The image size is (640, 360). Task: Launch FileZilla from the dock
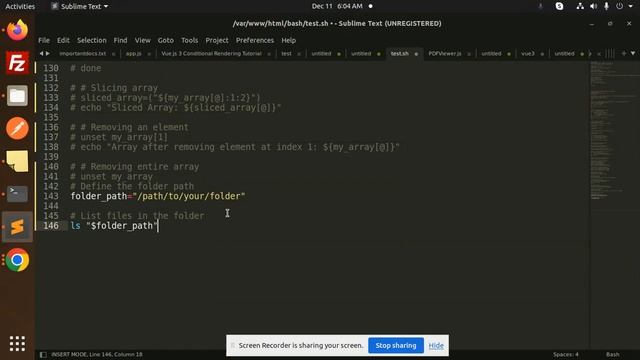(17, 63)
